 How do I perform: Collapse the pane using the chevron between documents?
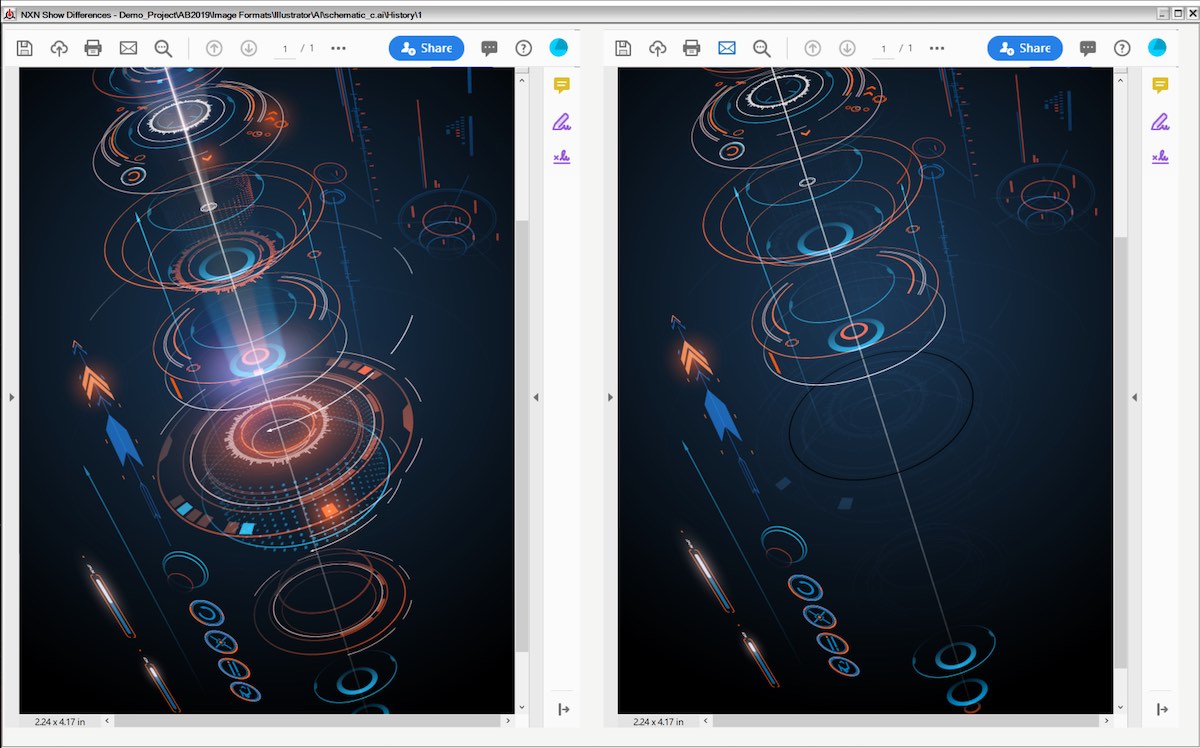click(x=535, y=397)
